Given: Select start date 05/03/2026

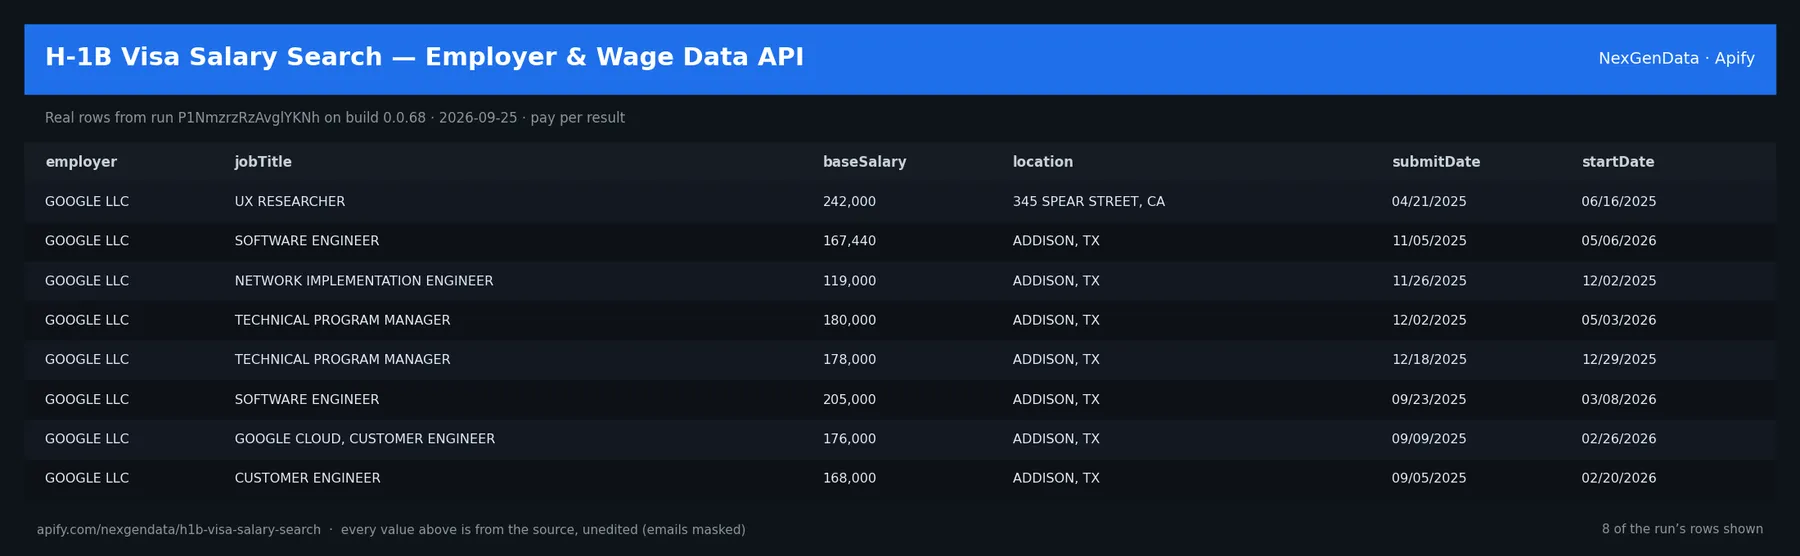Looking at the screenshot, I should [x=1618, y=320].
